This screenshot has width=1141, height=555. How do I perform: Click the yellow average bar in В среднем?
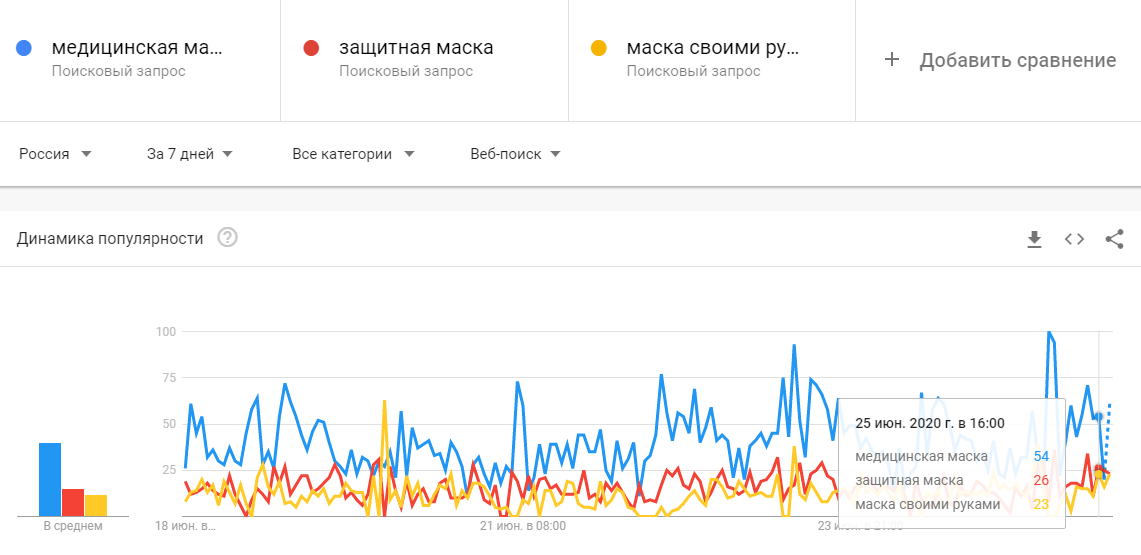point(96,505)
